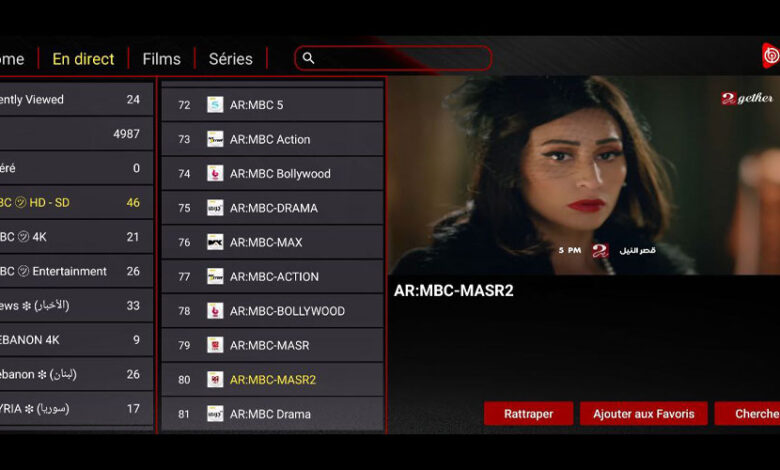Click the magnifying glass search icon
The height and width of the screenshot is (470, 780).
click(309, 59)
